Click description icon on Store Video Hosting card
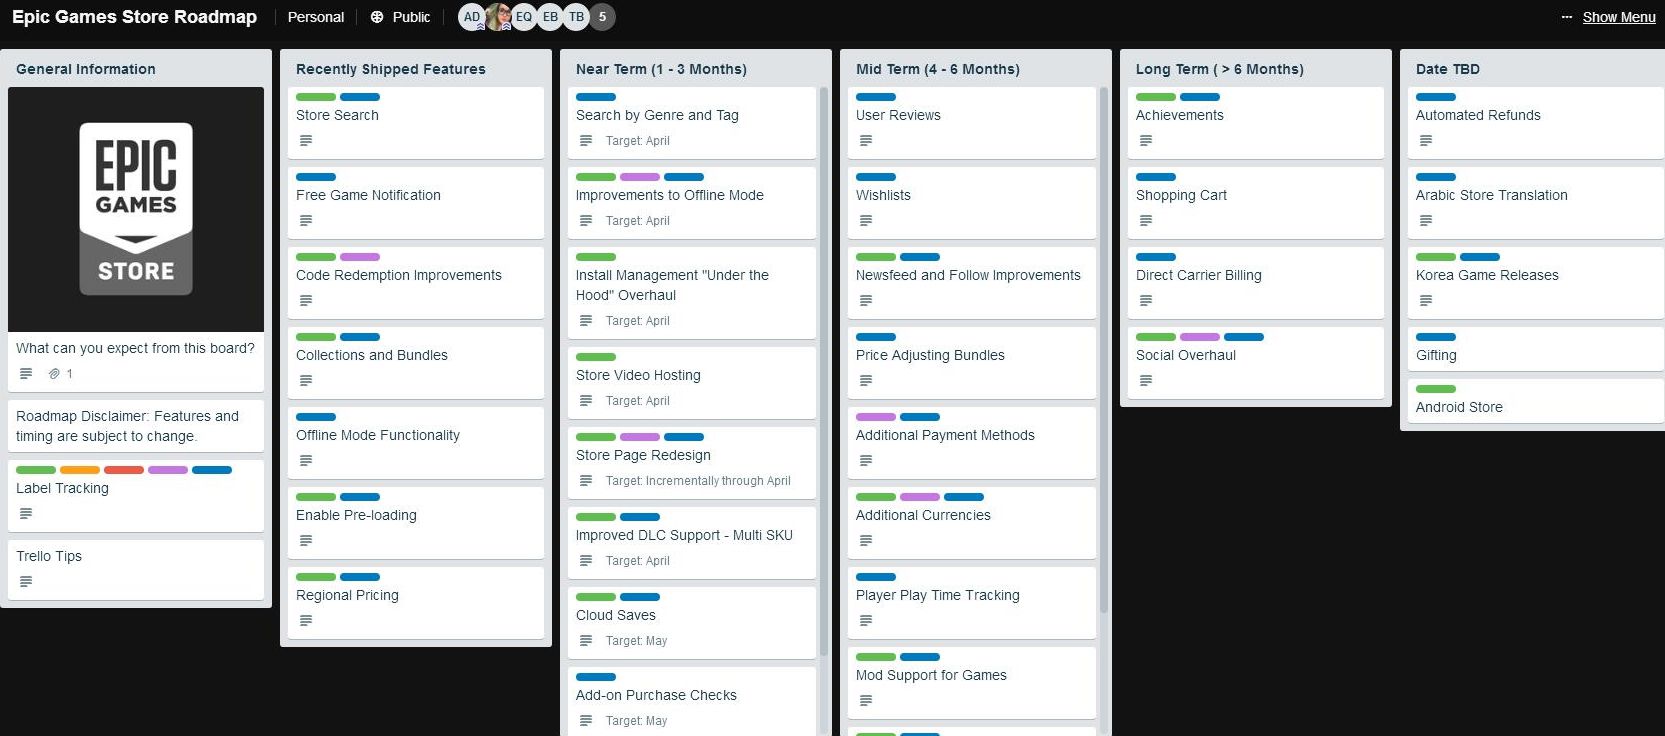 coord(586,401)
